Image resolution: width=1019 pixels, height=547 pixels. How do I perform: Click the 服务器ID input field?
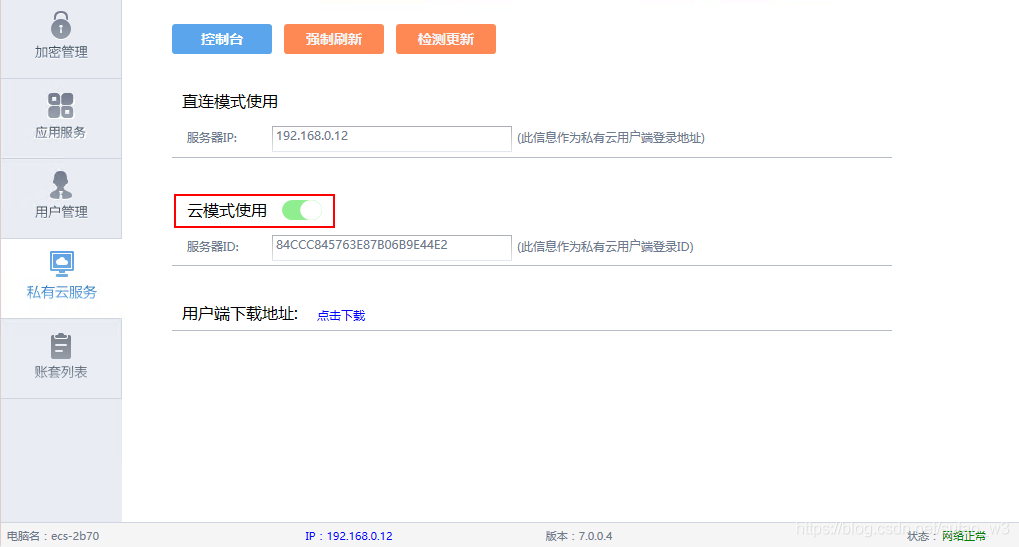[392, 248]
